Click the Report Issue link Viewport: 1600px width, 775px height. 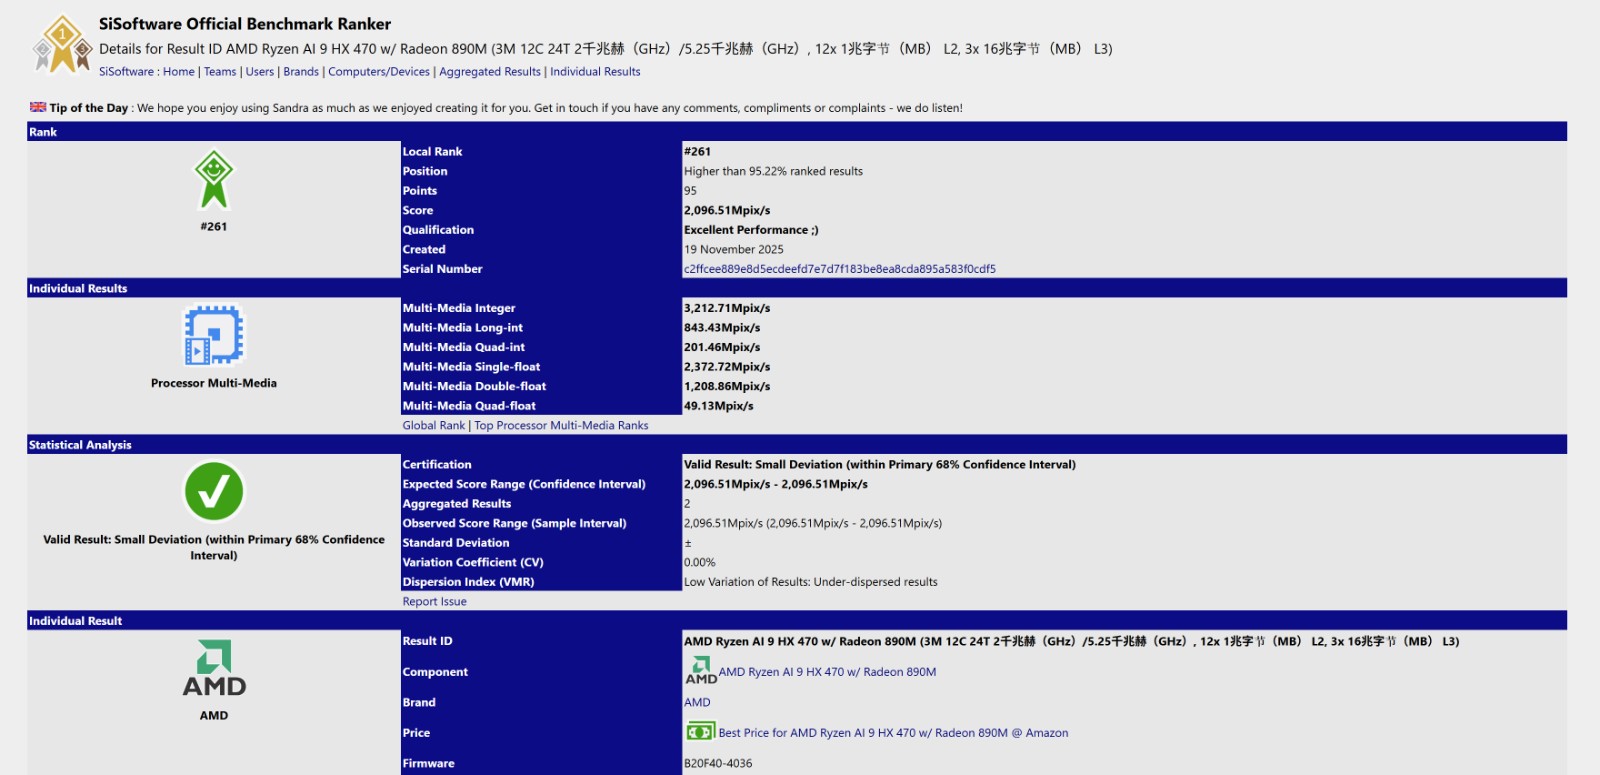pos(434,602)
